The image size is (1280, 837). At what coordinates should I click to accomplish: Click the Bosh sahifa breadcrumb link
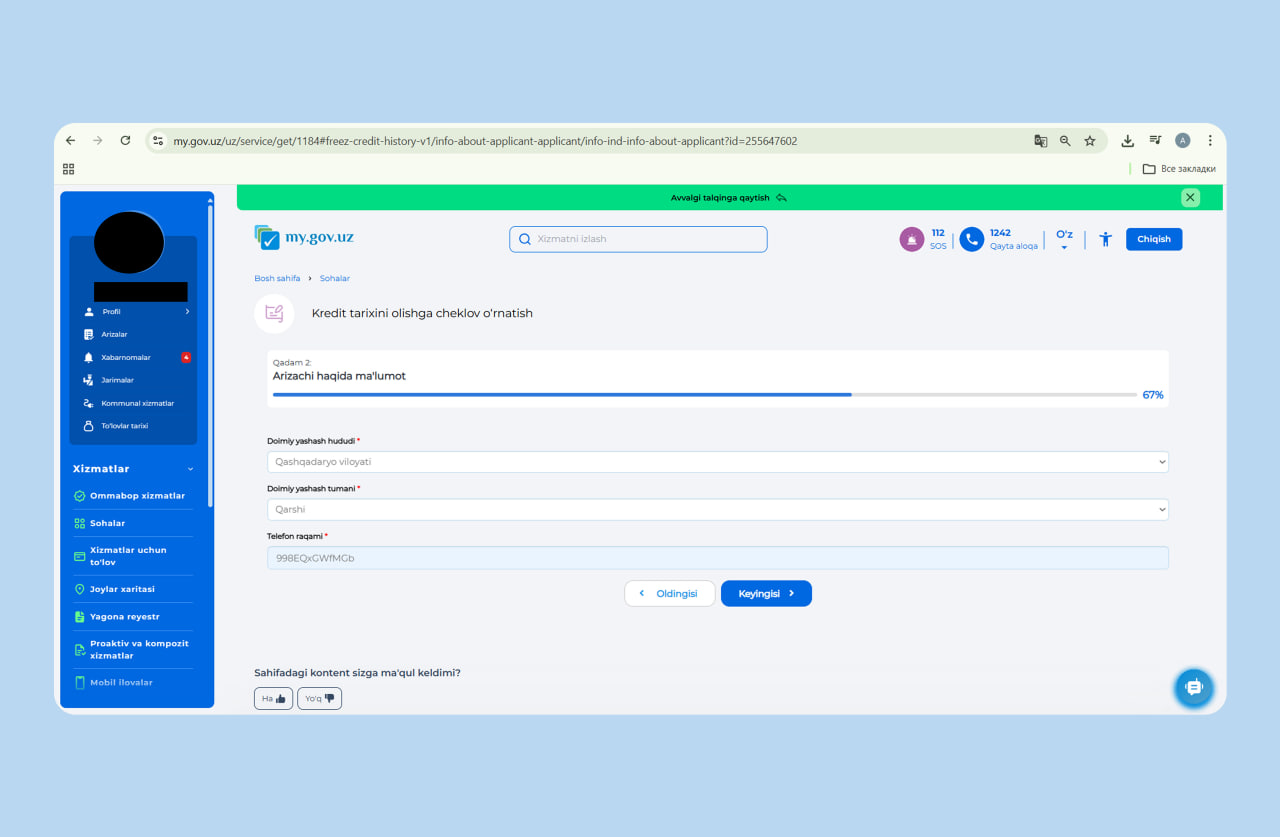coord(277,278)
